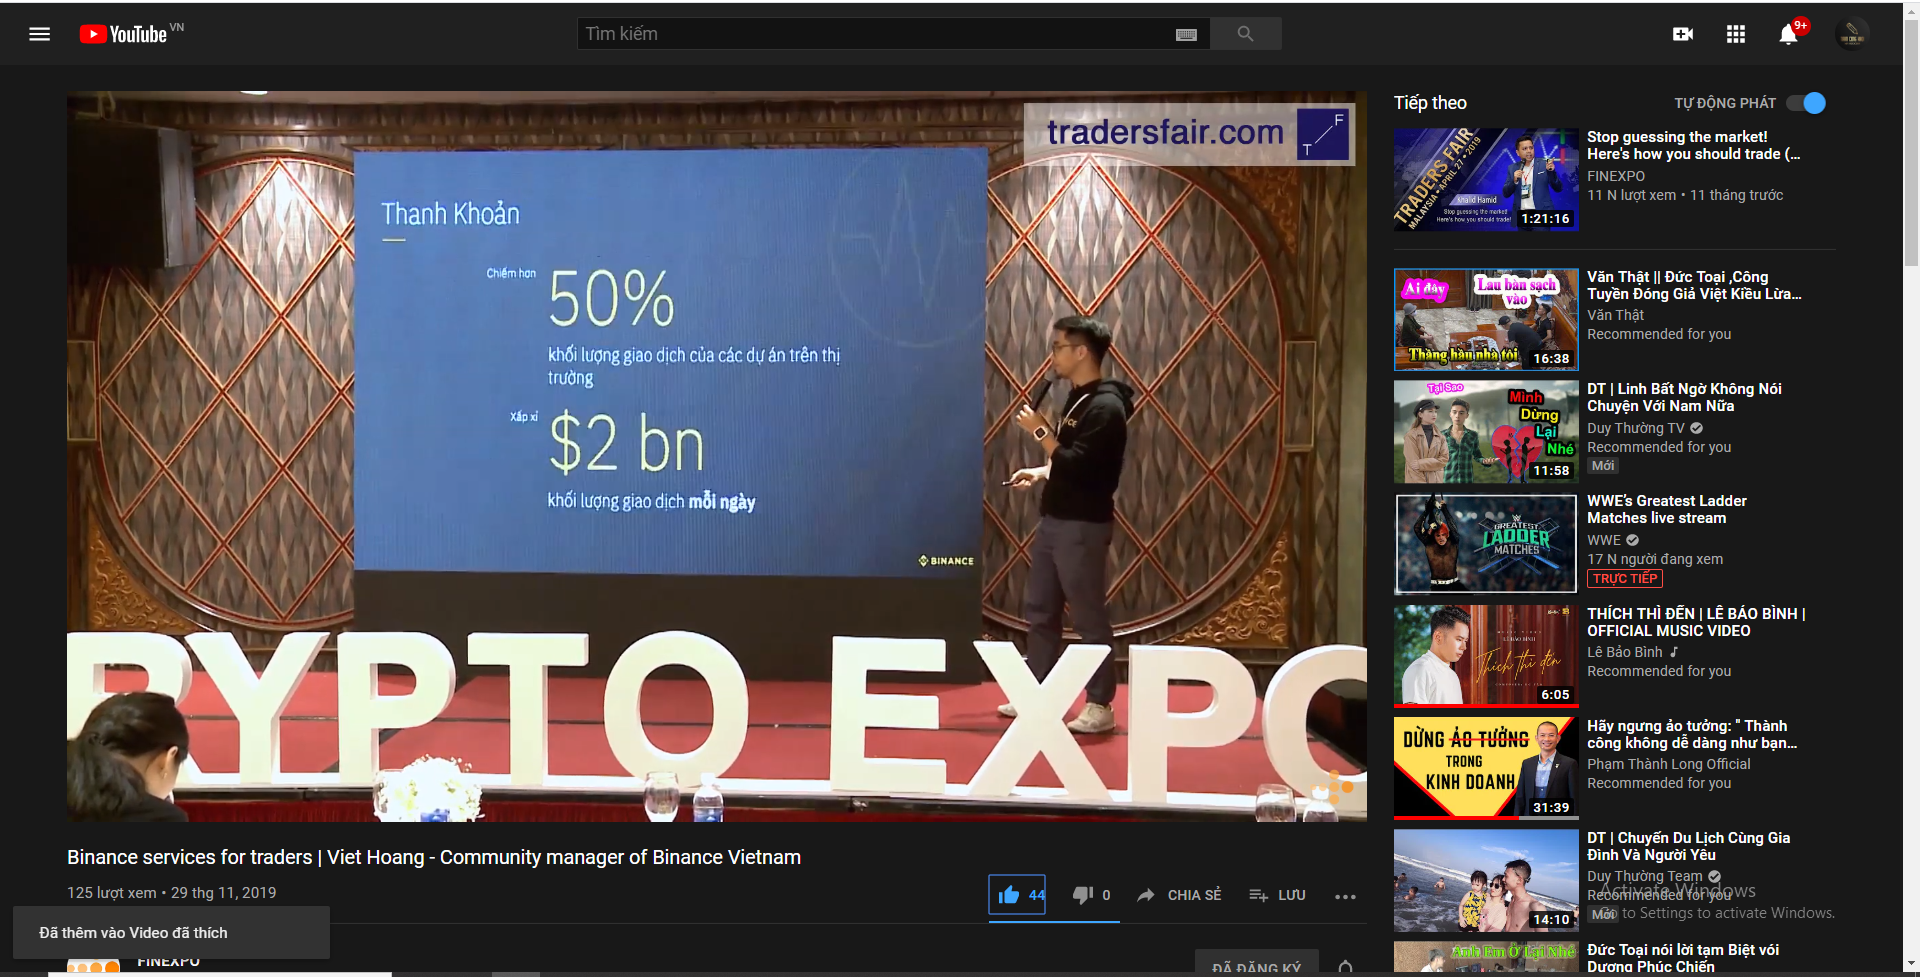Open 'Stop guessing the market!' title link
Viewport: 1920px width, 977px height.
pyautogui.click(x=1693, y=145)
